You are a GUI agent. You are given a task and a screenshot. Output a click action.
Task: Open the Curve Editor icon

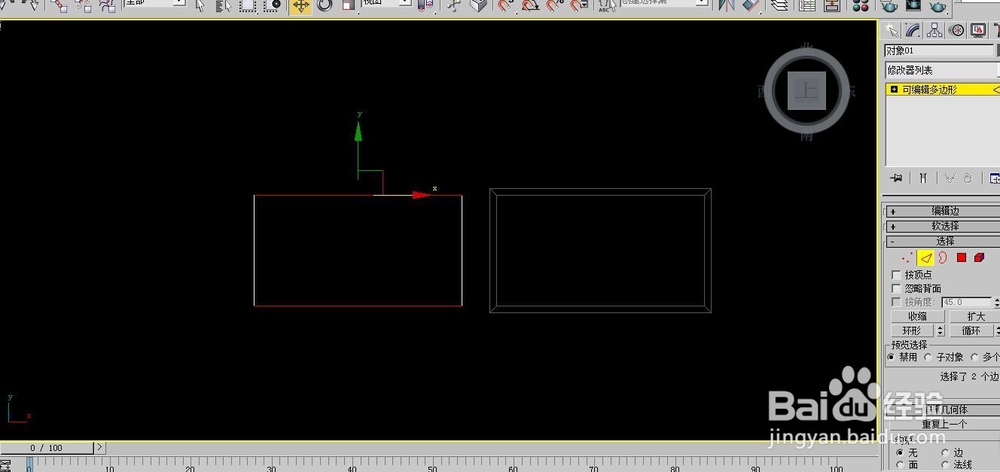tap(807, 6)
